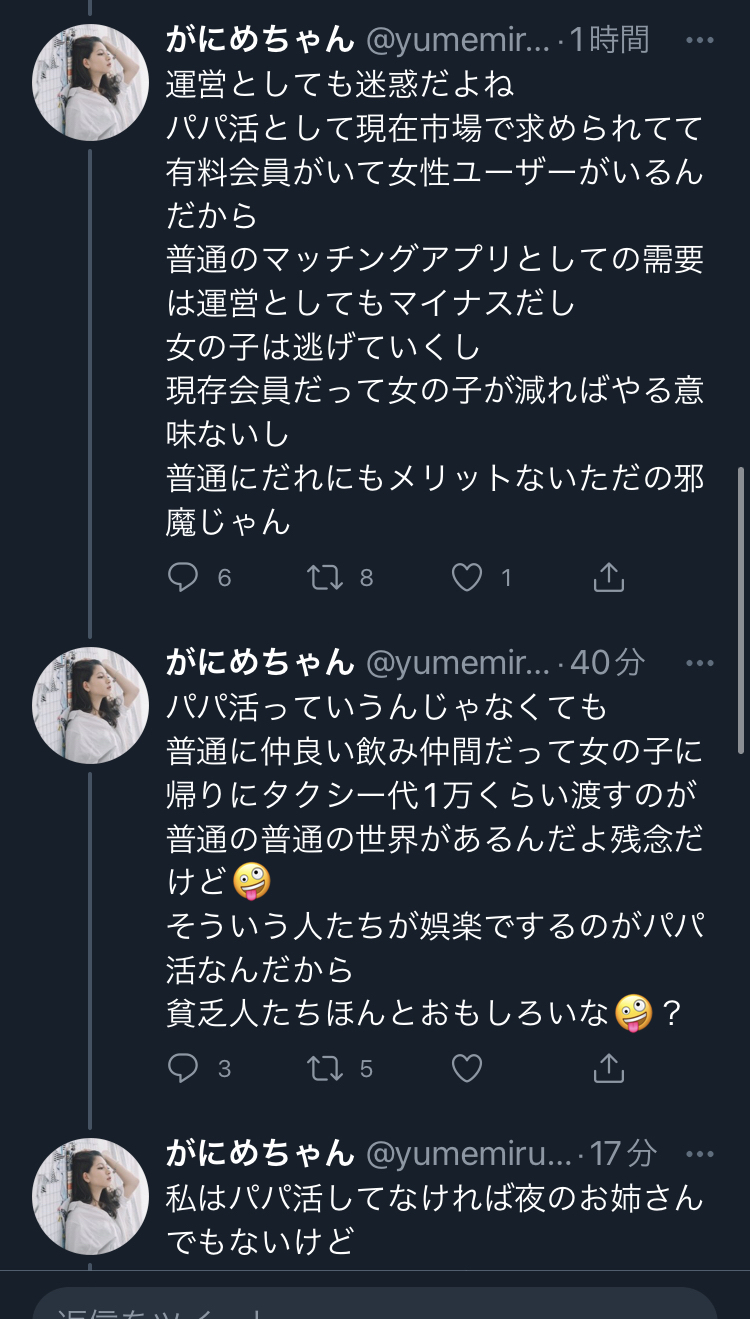Open more options on the 1時間 tweet
The width and height of the screenshot is (750, 1319).
coord(700,41)
